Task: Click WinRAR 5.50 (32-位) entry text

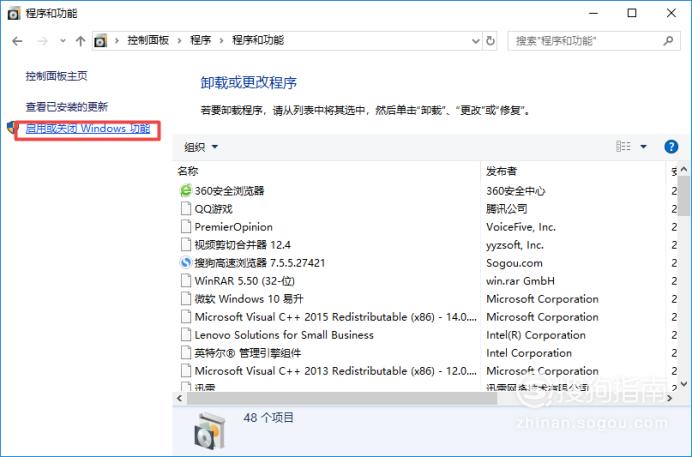Action: point(244,281)
